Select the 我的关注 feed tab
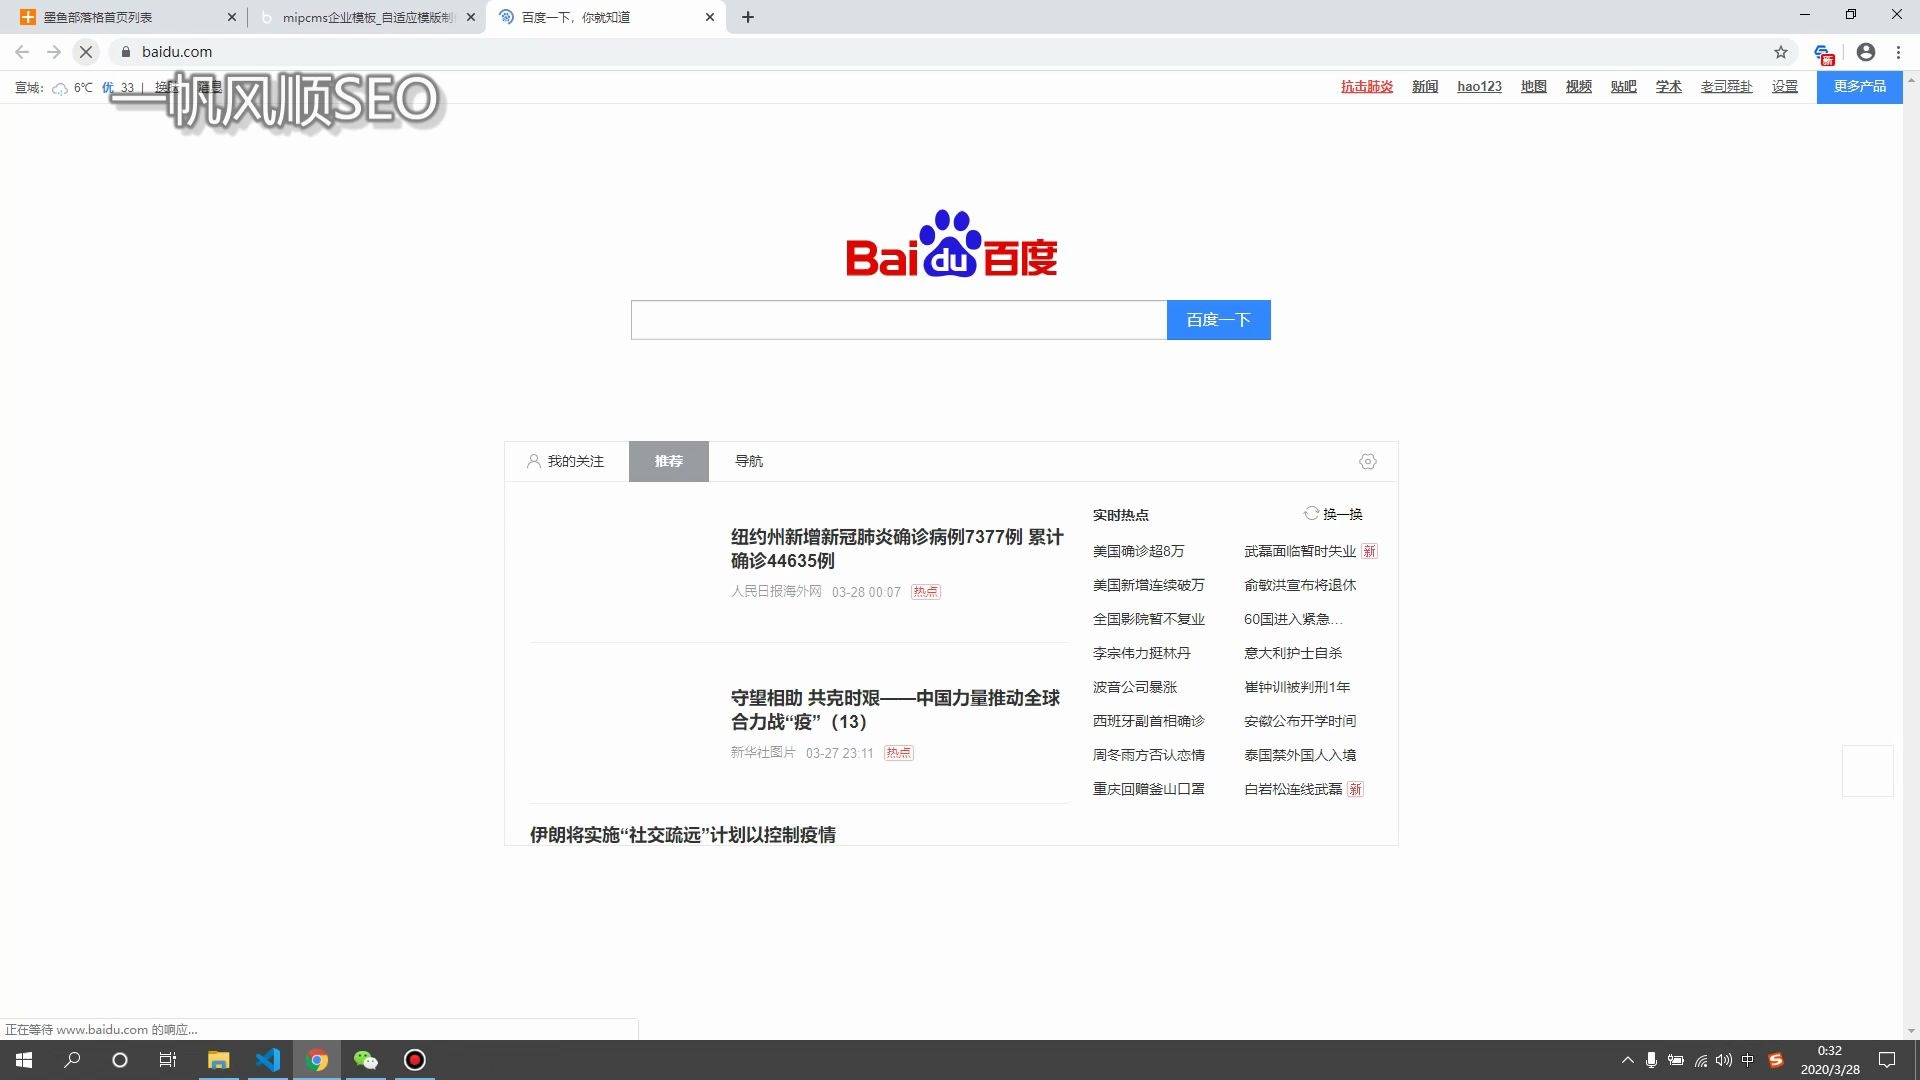1920x1080 pixels. [x=566, y=461]
